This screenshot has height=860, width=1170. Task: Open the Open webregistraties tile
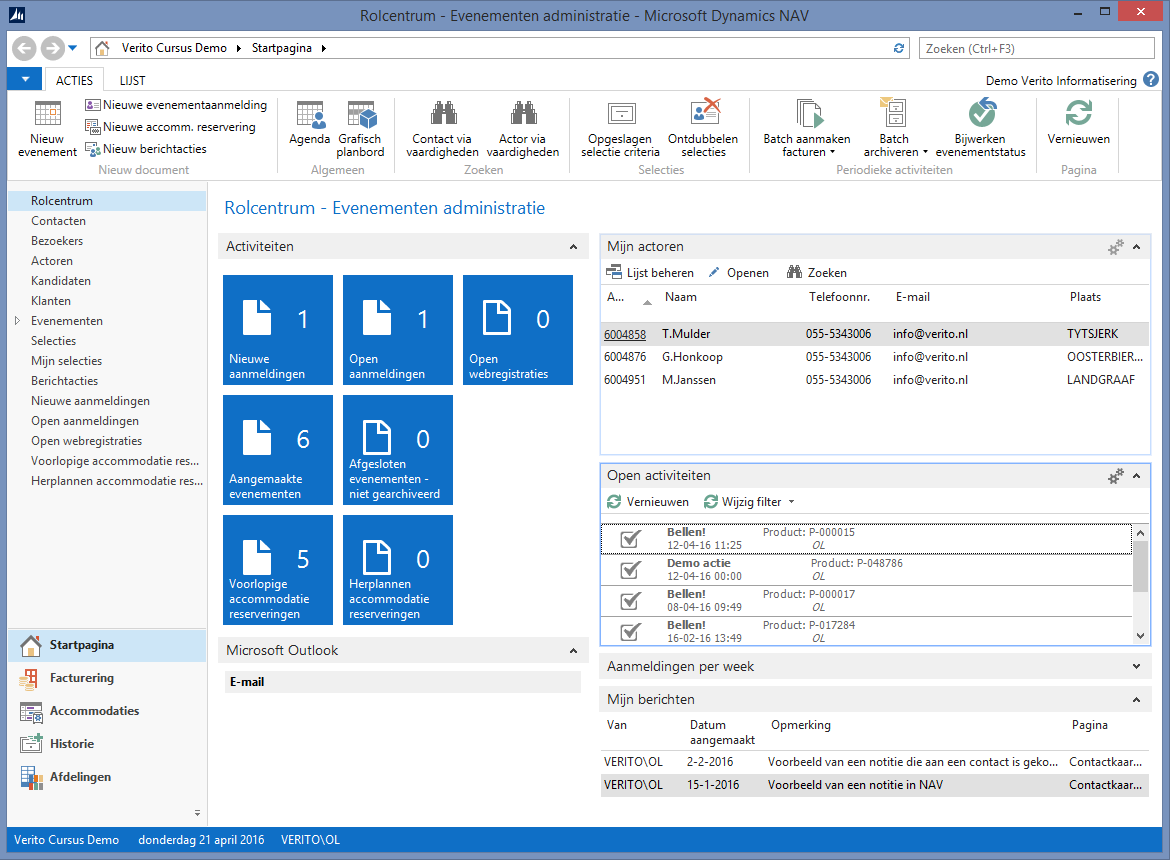click(518, 330)
